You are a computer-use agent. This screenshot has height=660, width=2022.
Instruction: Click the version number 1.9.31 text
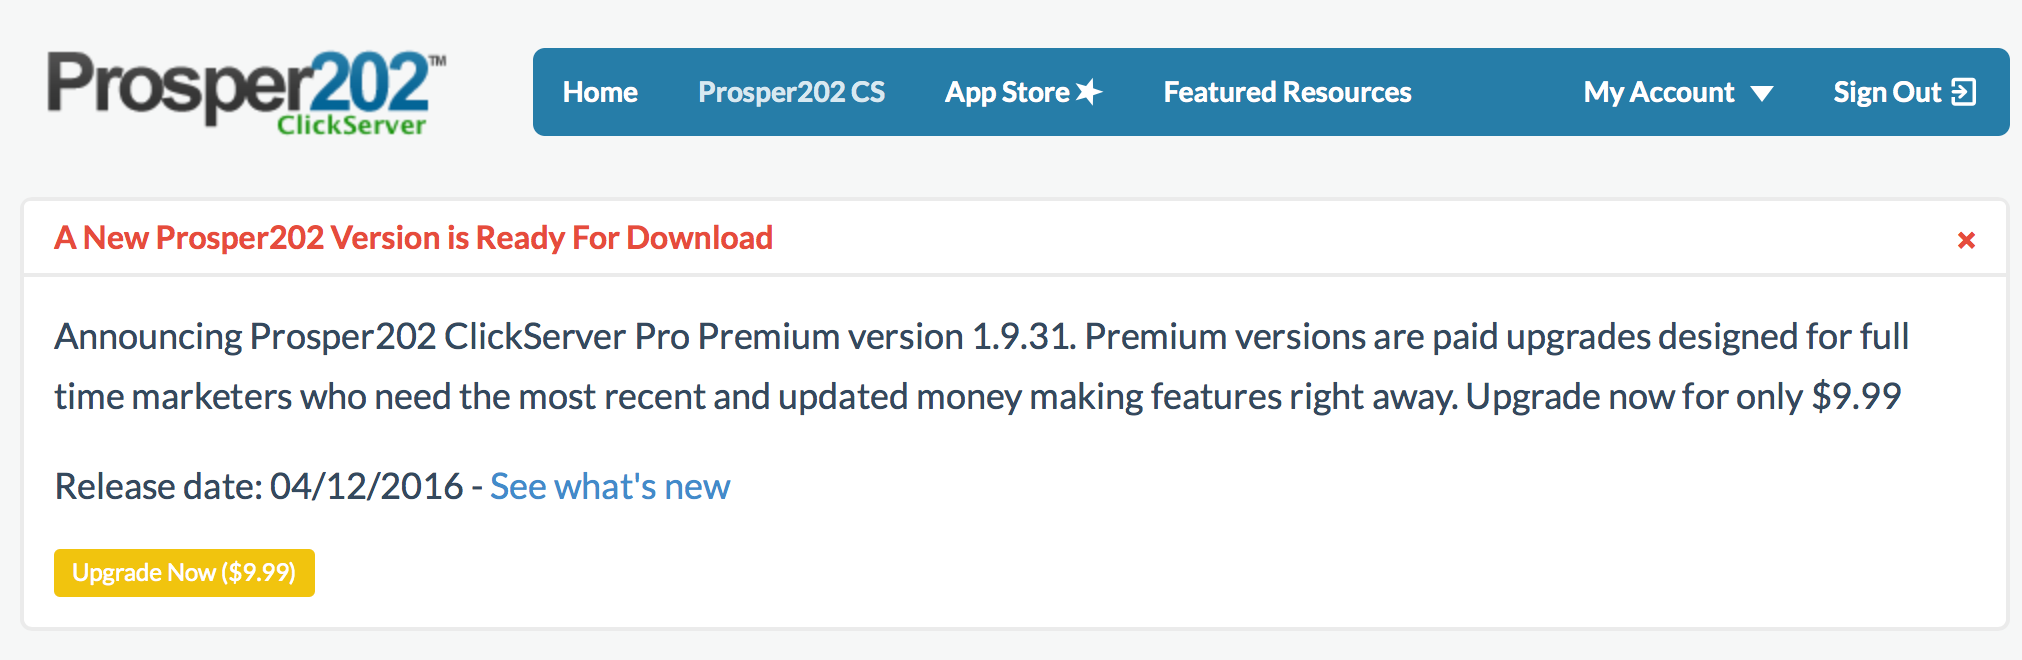tap(1021, 337)
